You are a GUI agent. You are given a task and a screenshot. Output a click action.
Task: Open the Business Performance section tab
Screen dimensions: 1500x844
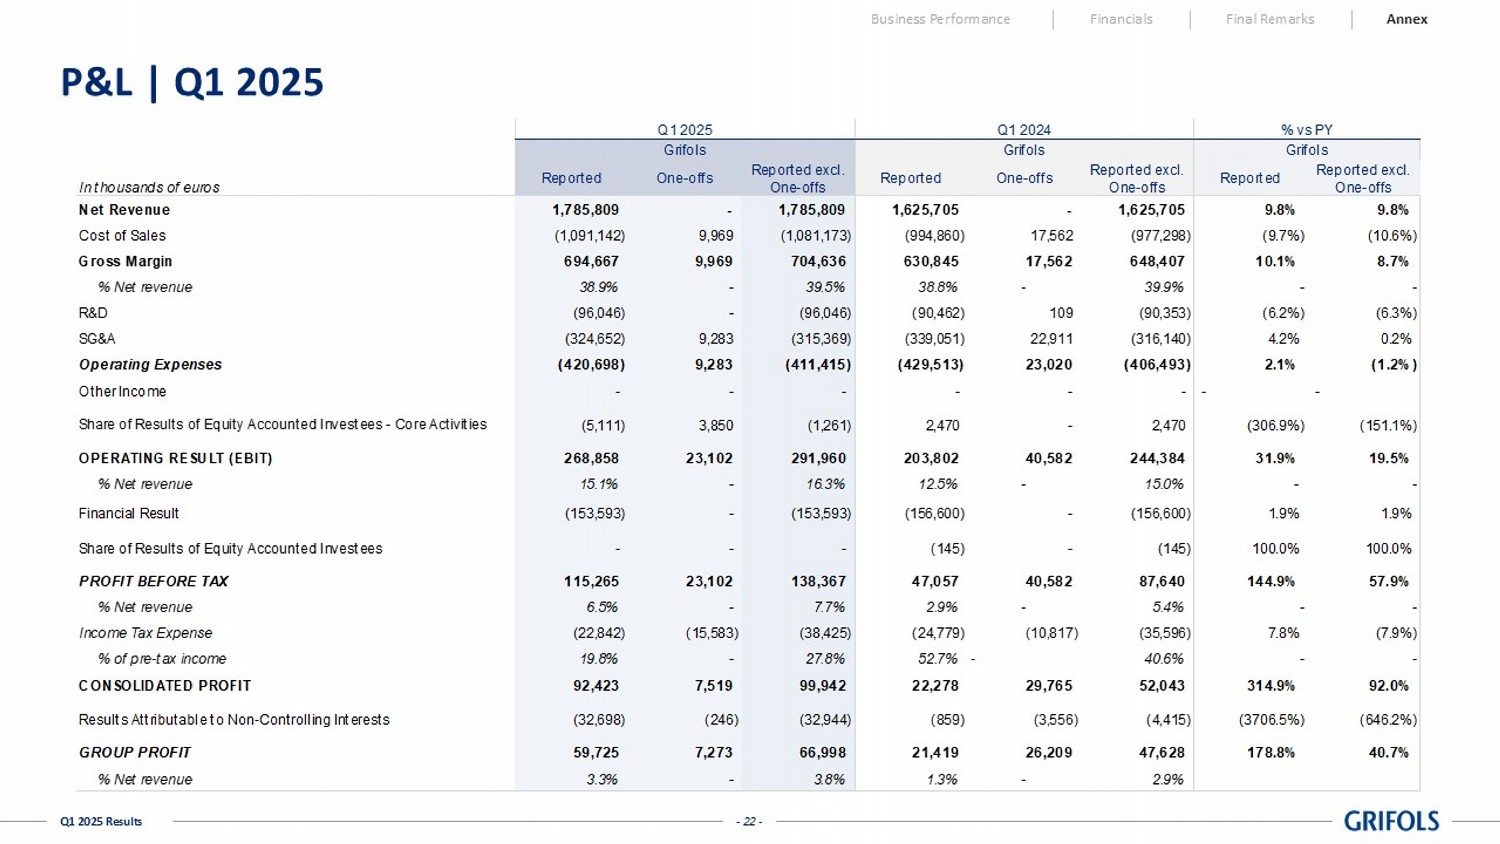[x=940, y=19]
